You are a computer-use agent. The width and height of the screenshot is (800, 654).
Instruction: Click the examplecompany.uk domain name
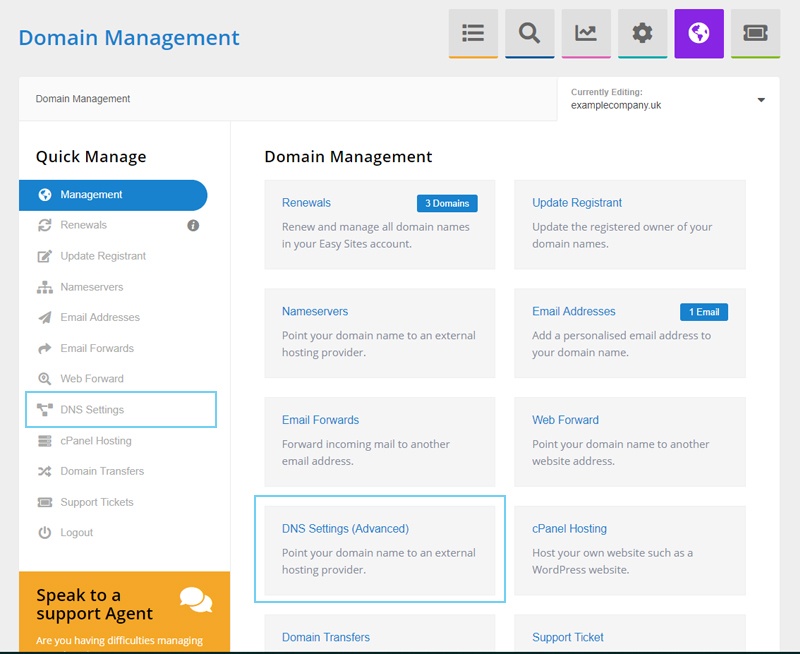coord(616,106)
